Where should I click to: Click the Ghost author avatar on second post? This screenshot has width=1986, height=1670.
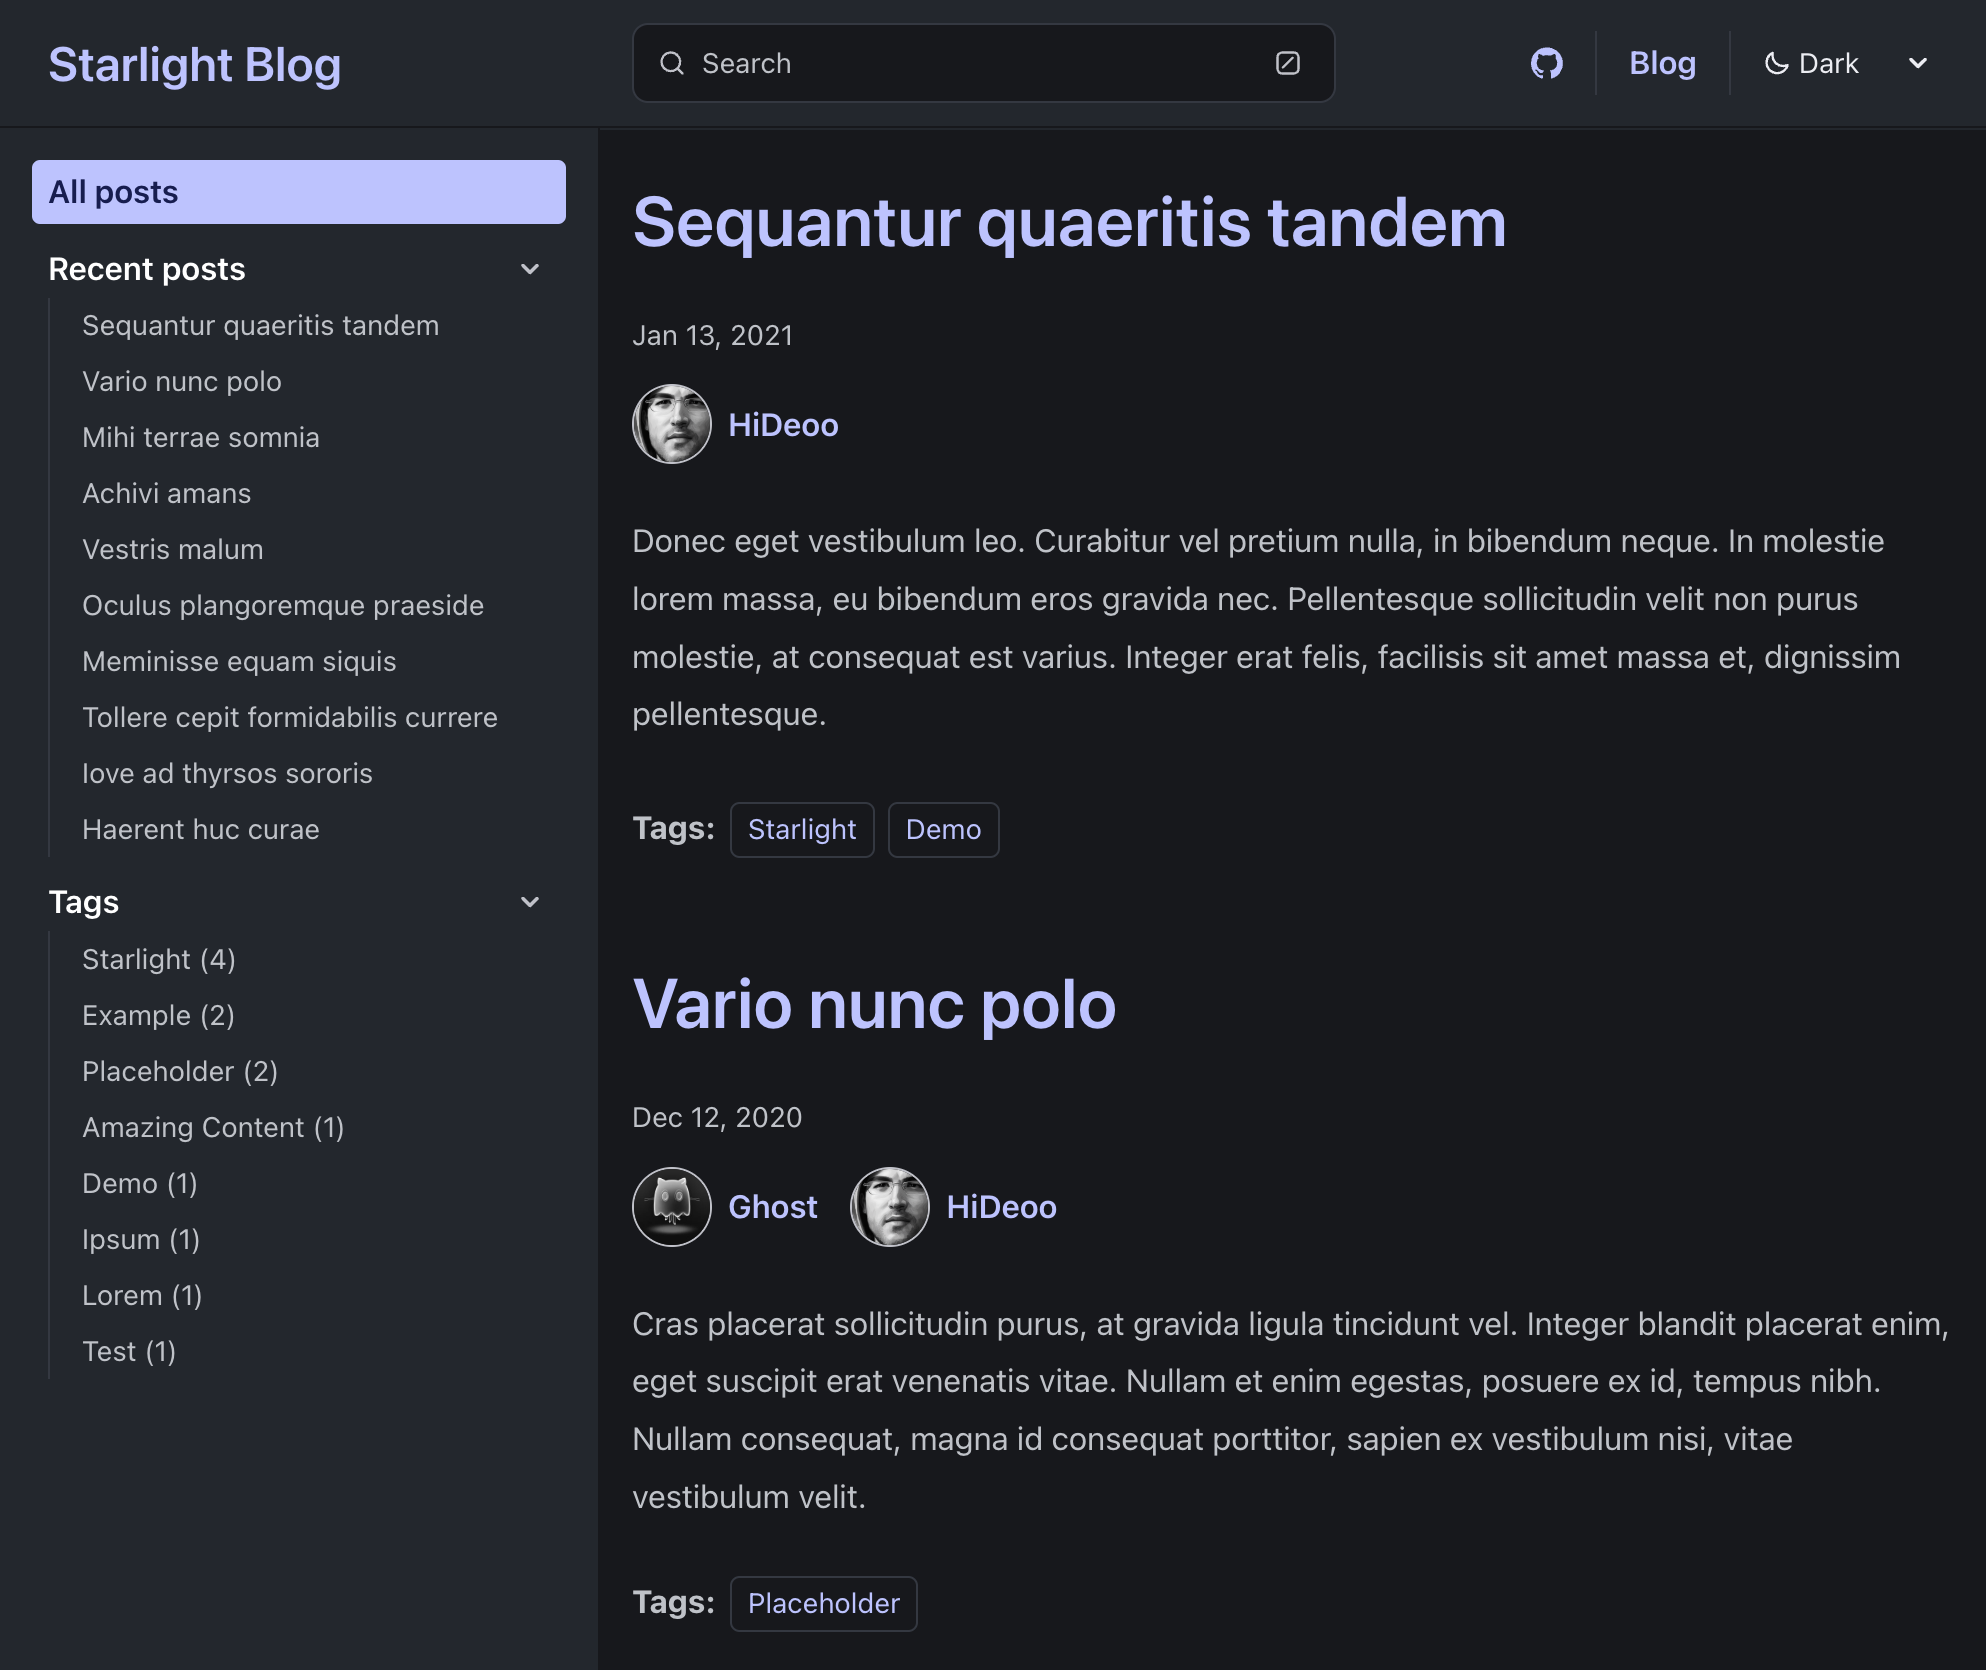671,1206
